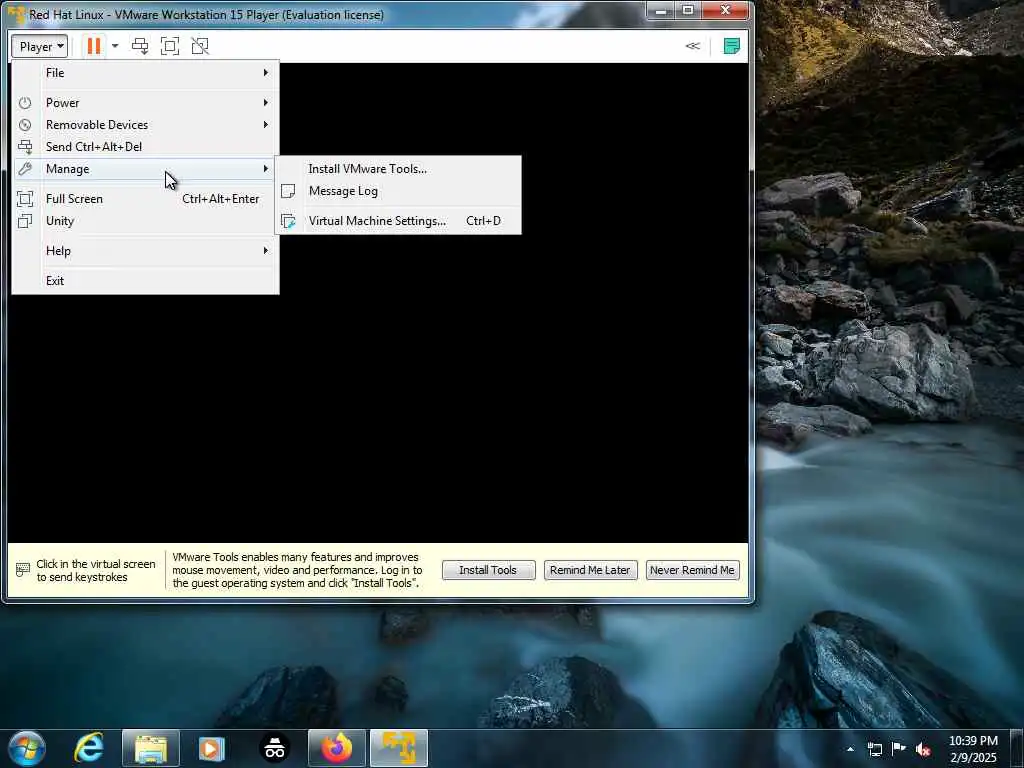Click the keyboard icon in the hint bar
The image size is (1024, 768).
tap(22, 570)
